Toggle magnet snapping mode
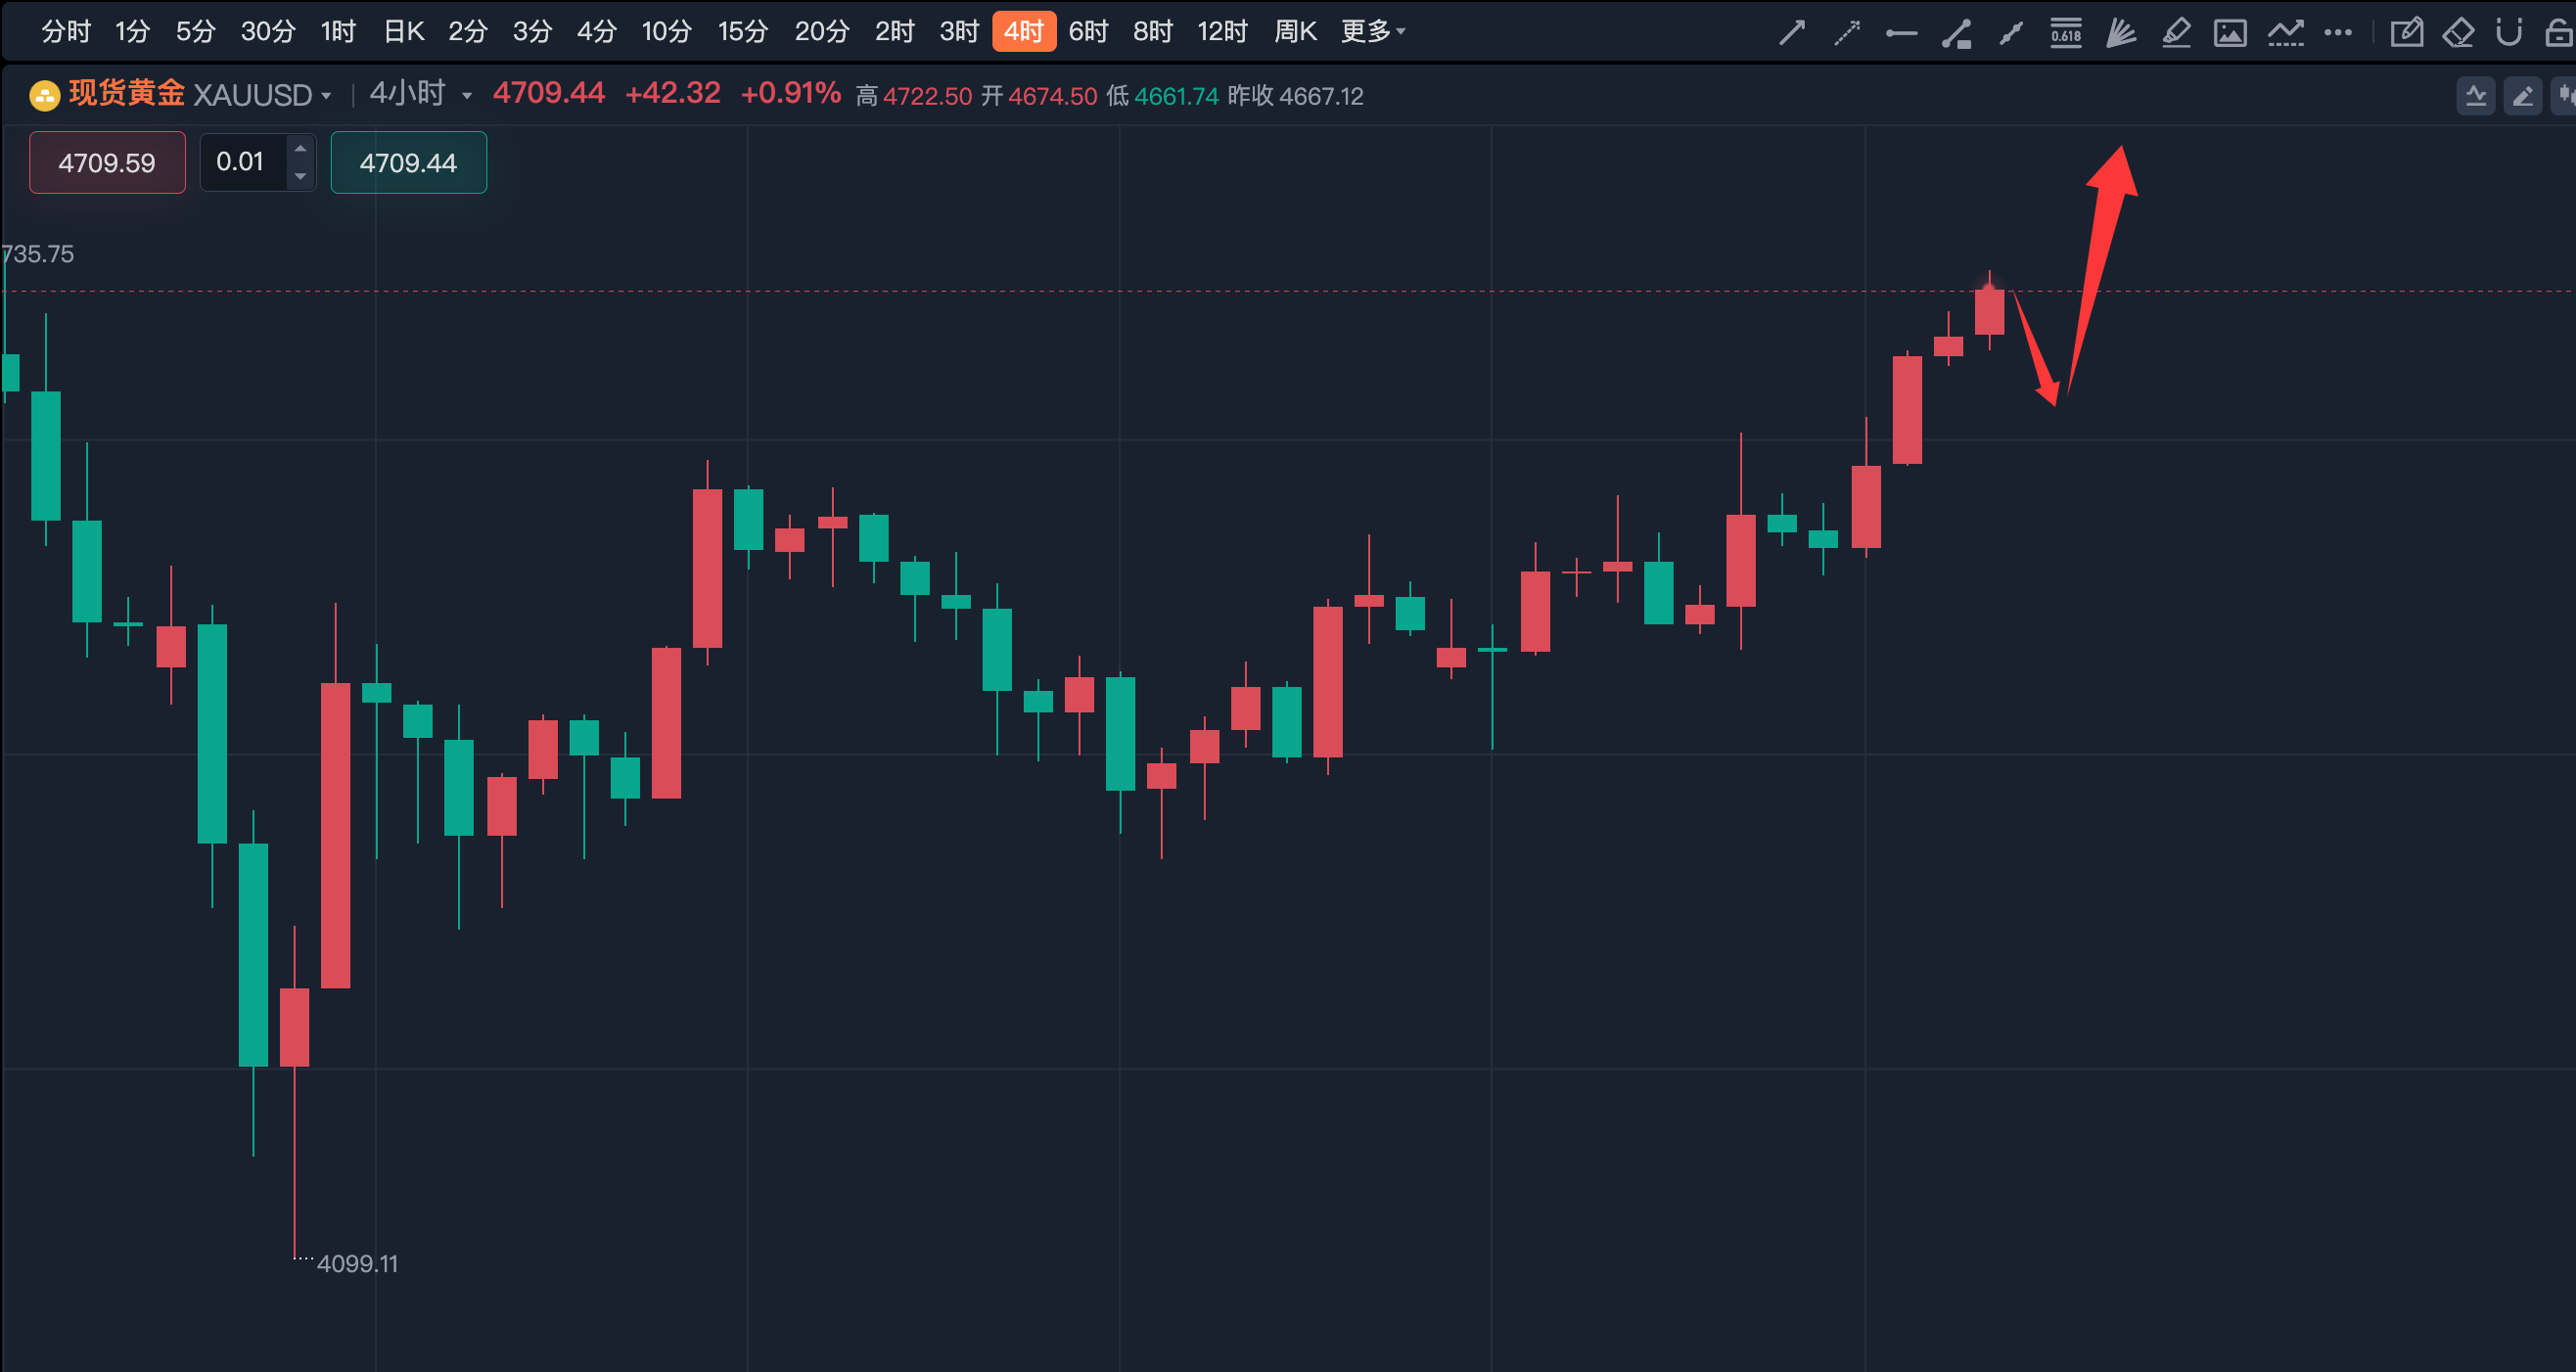The width and height of the screenshot is (2576, 1372). 2508,31
